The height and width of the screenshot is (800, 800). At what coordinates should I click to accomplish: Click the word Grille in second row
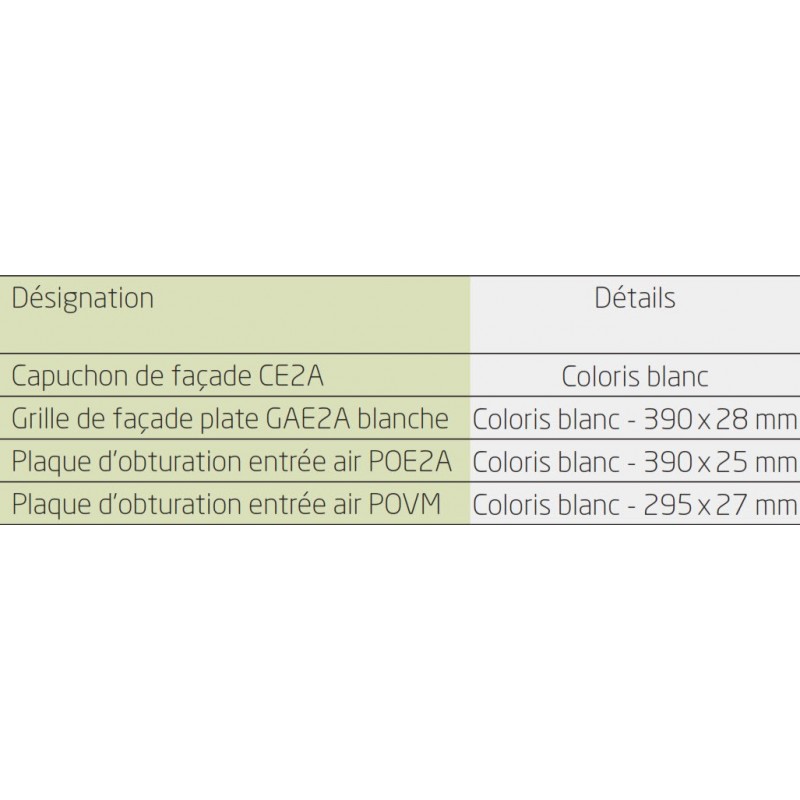(40, 419)
